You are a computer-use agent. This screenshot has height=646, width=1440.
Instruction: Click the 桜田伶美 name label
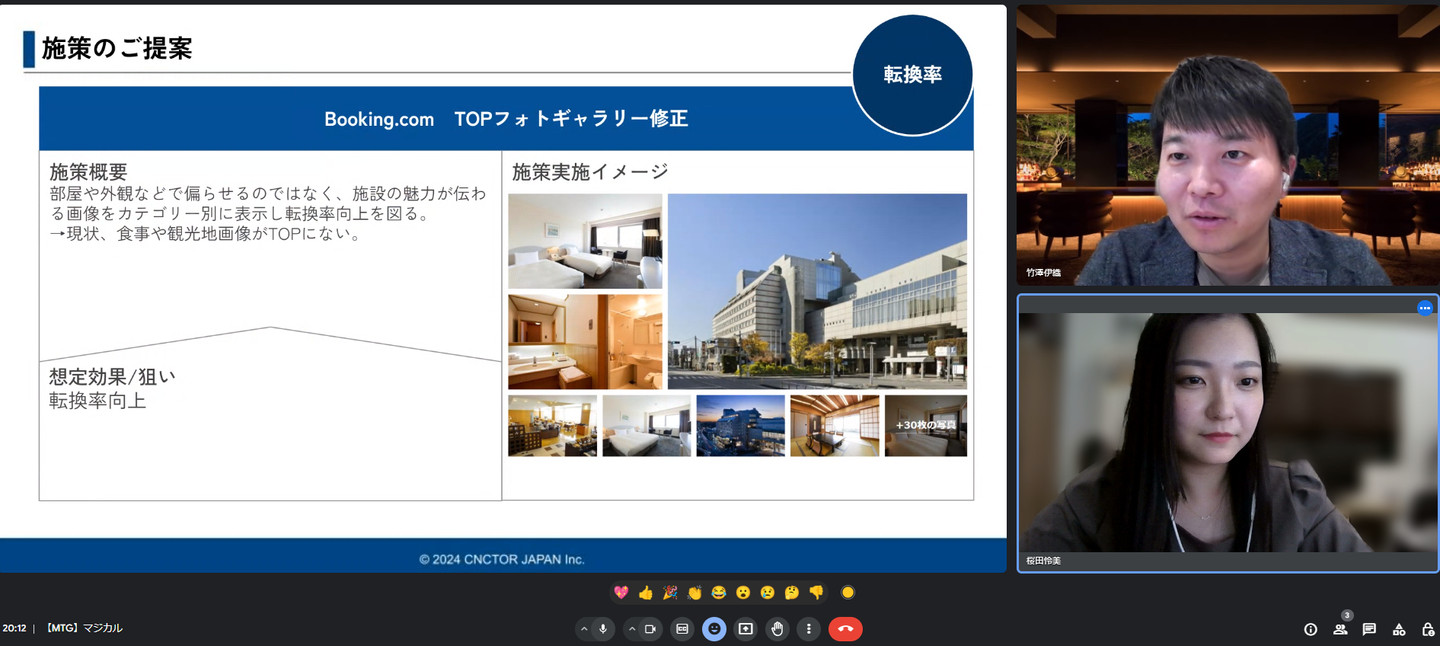(x=1043, y=561)
